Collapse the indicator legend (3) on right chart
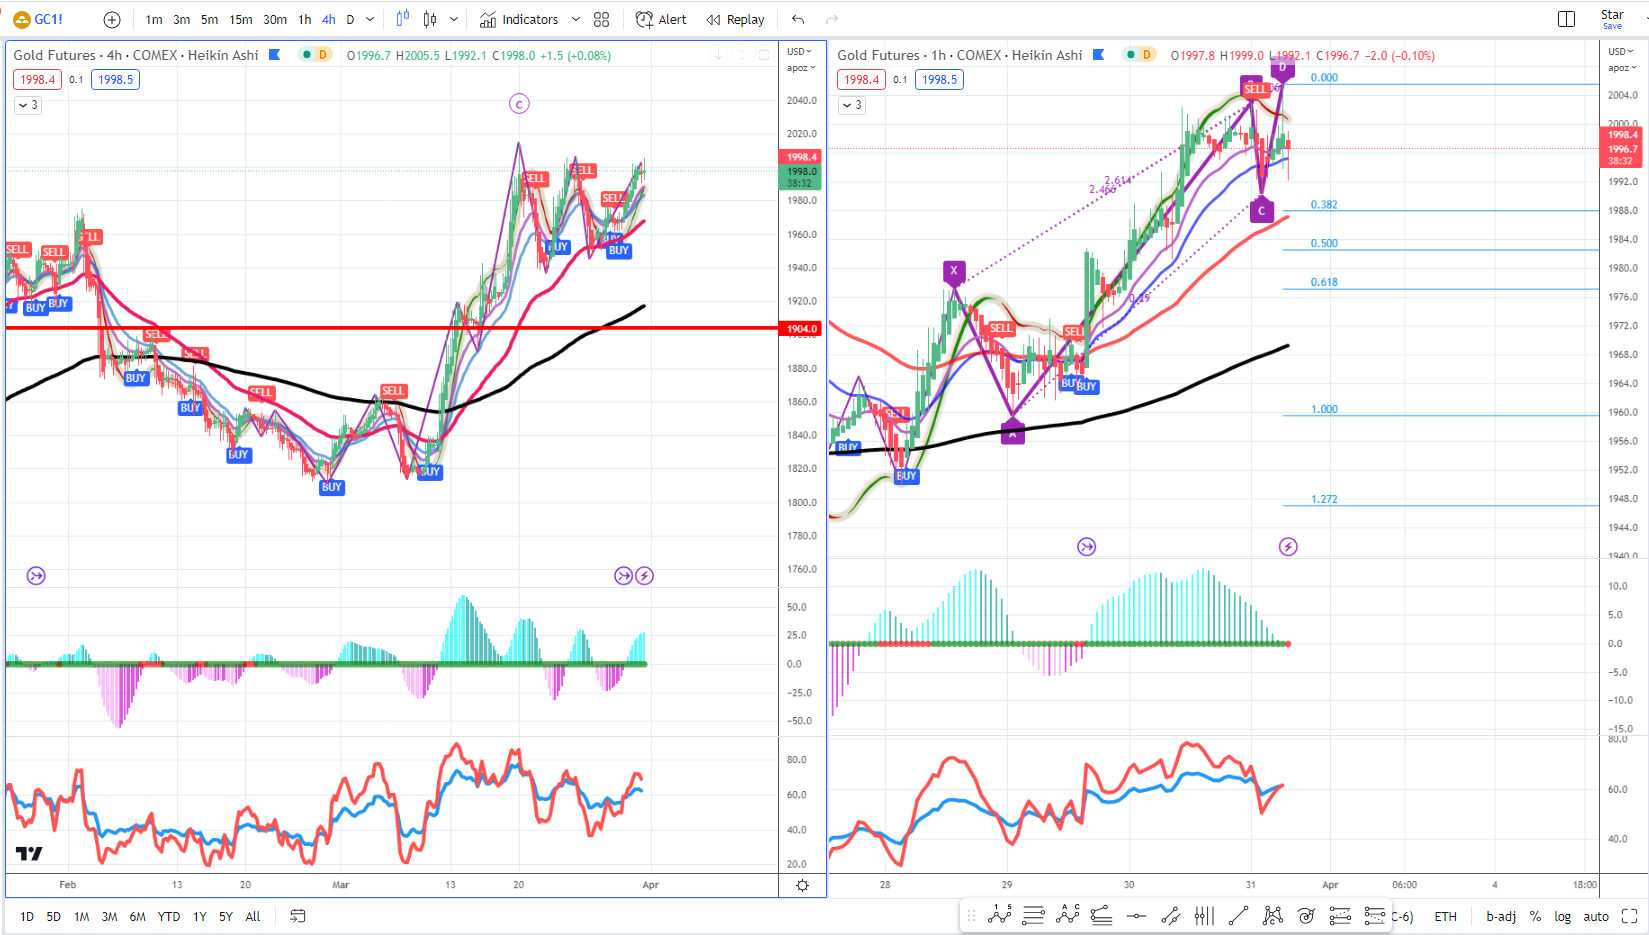Screen dimensions: 1649x935 tap(852, 105)
